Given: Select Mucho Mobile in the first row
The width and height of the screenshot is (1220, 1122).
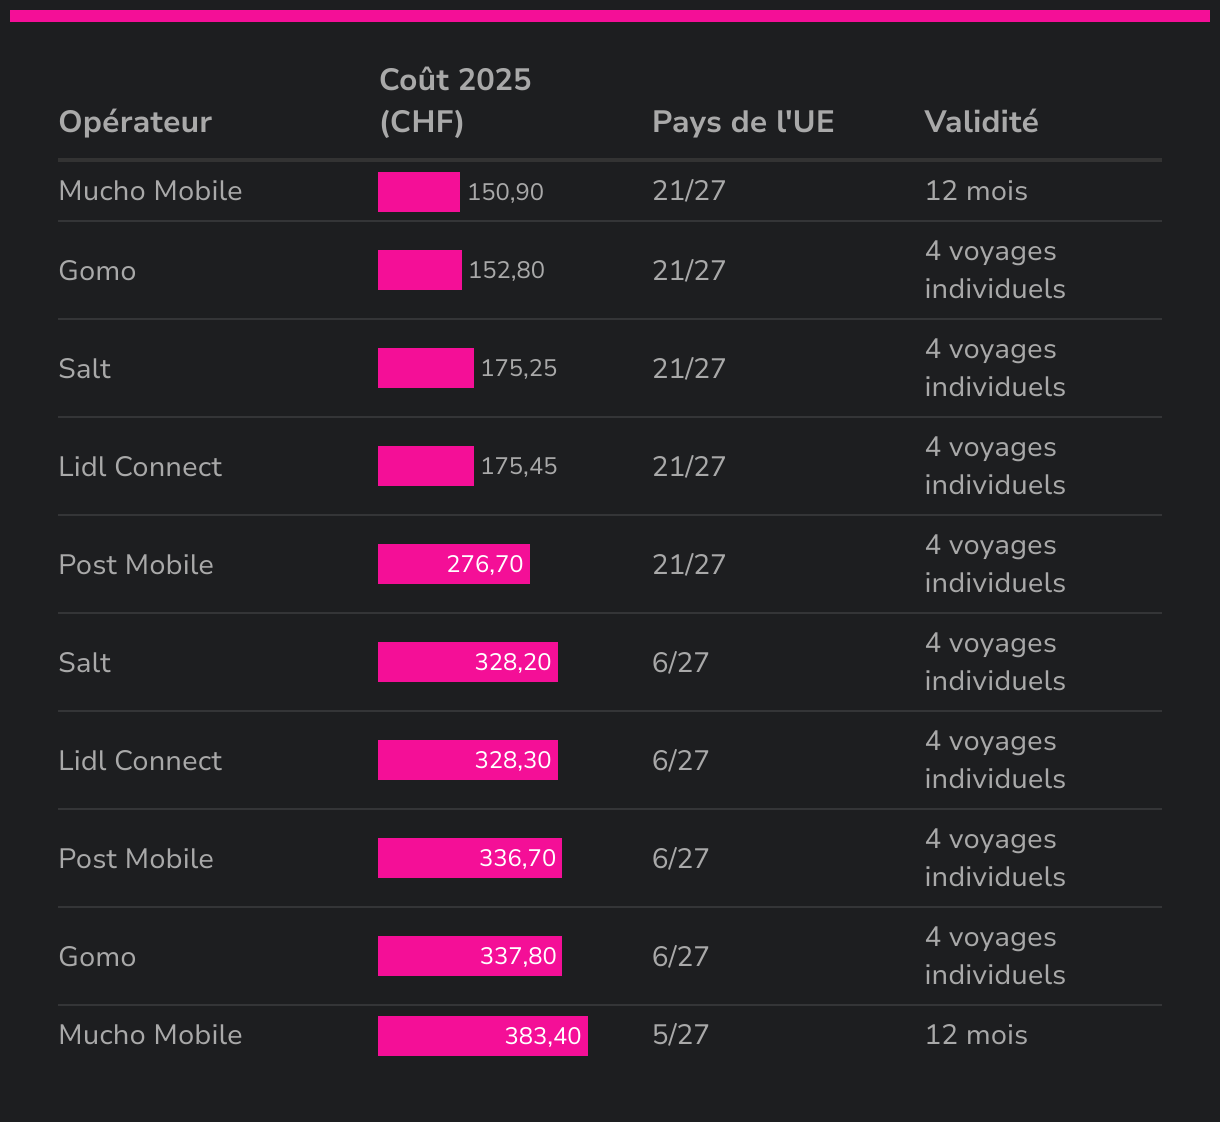Looking at the screenshot, I should coord(150,191).
